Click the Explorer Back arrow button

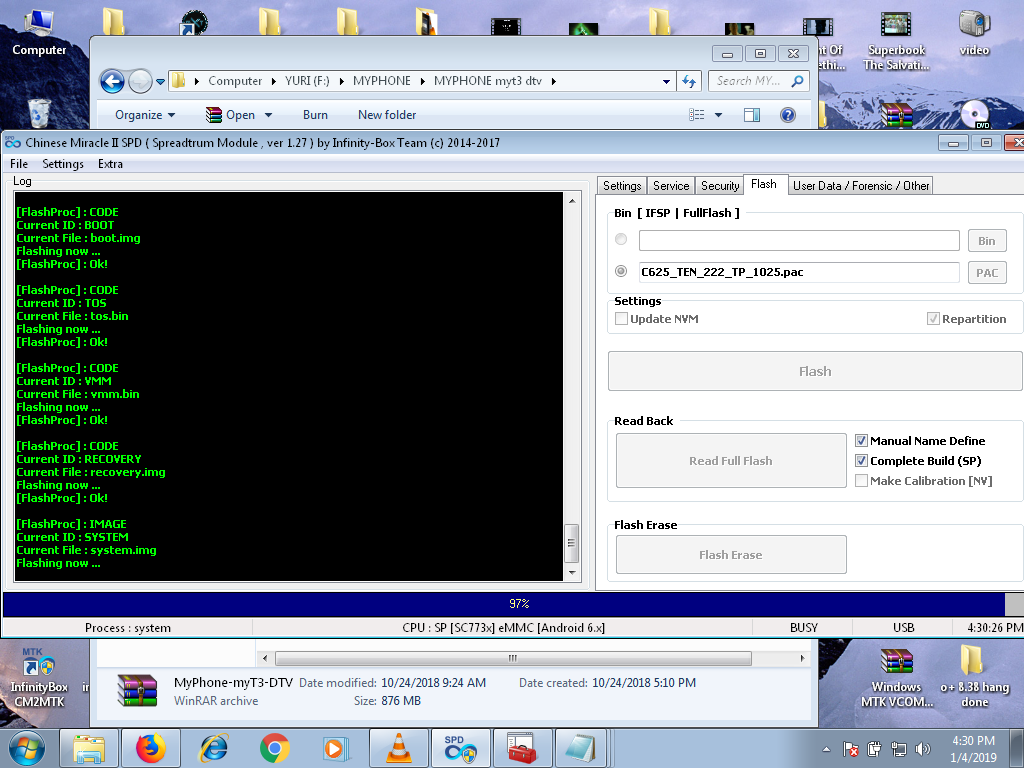112,81
